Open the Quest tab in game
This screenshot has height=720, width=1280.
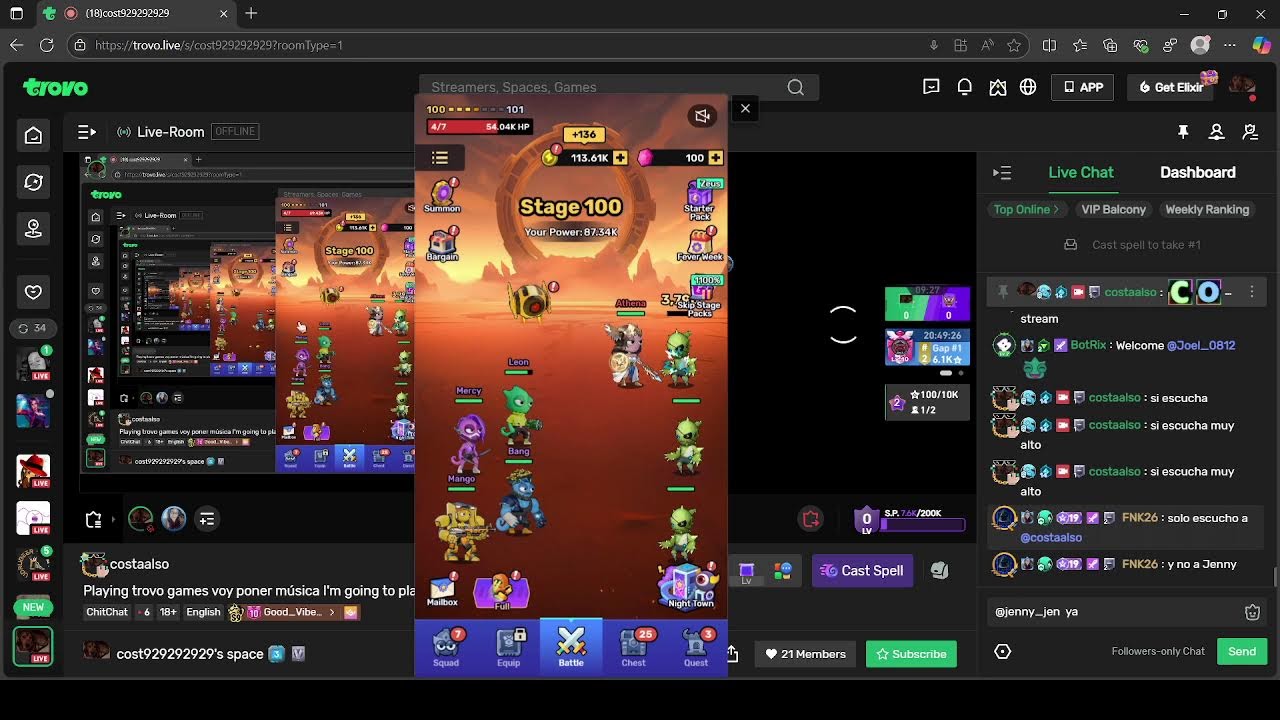pos(696,647)
